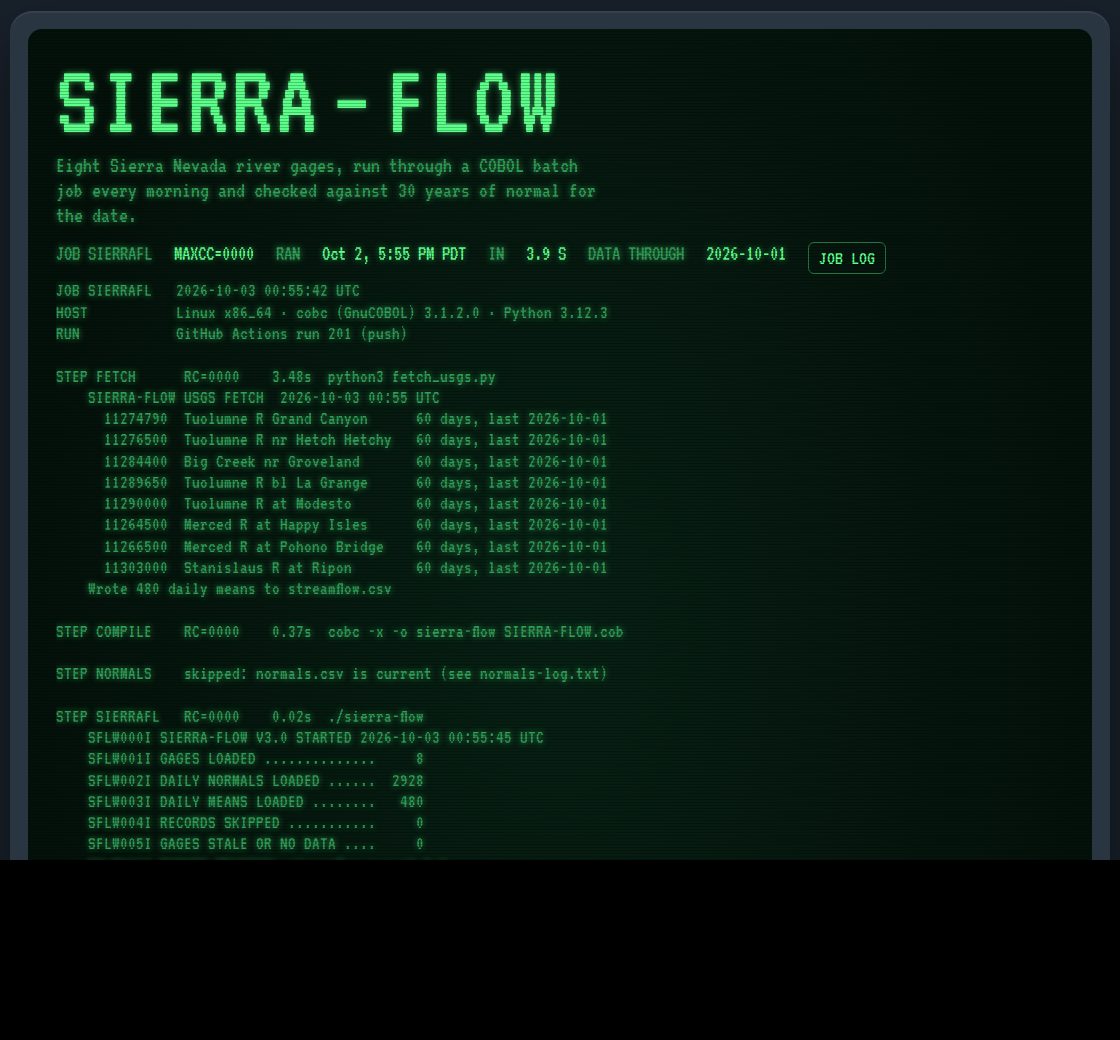
Task: Open the JOB LOG button
Action: (846, 258)
